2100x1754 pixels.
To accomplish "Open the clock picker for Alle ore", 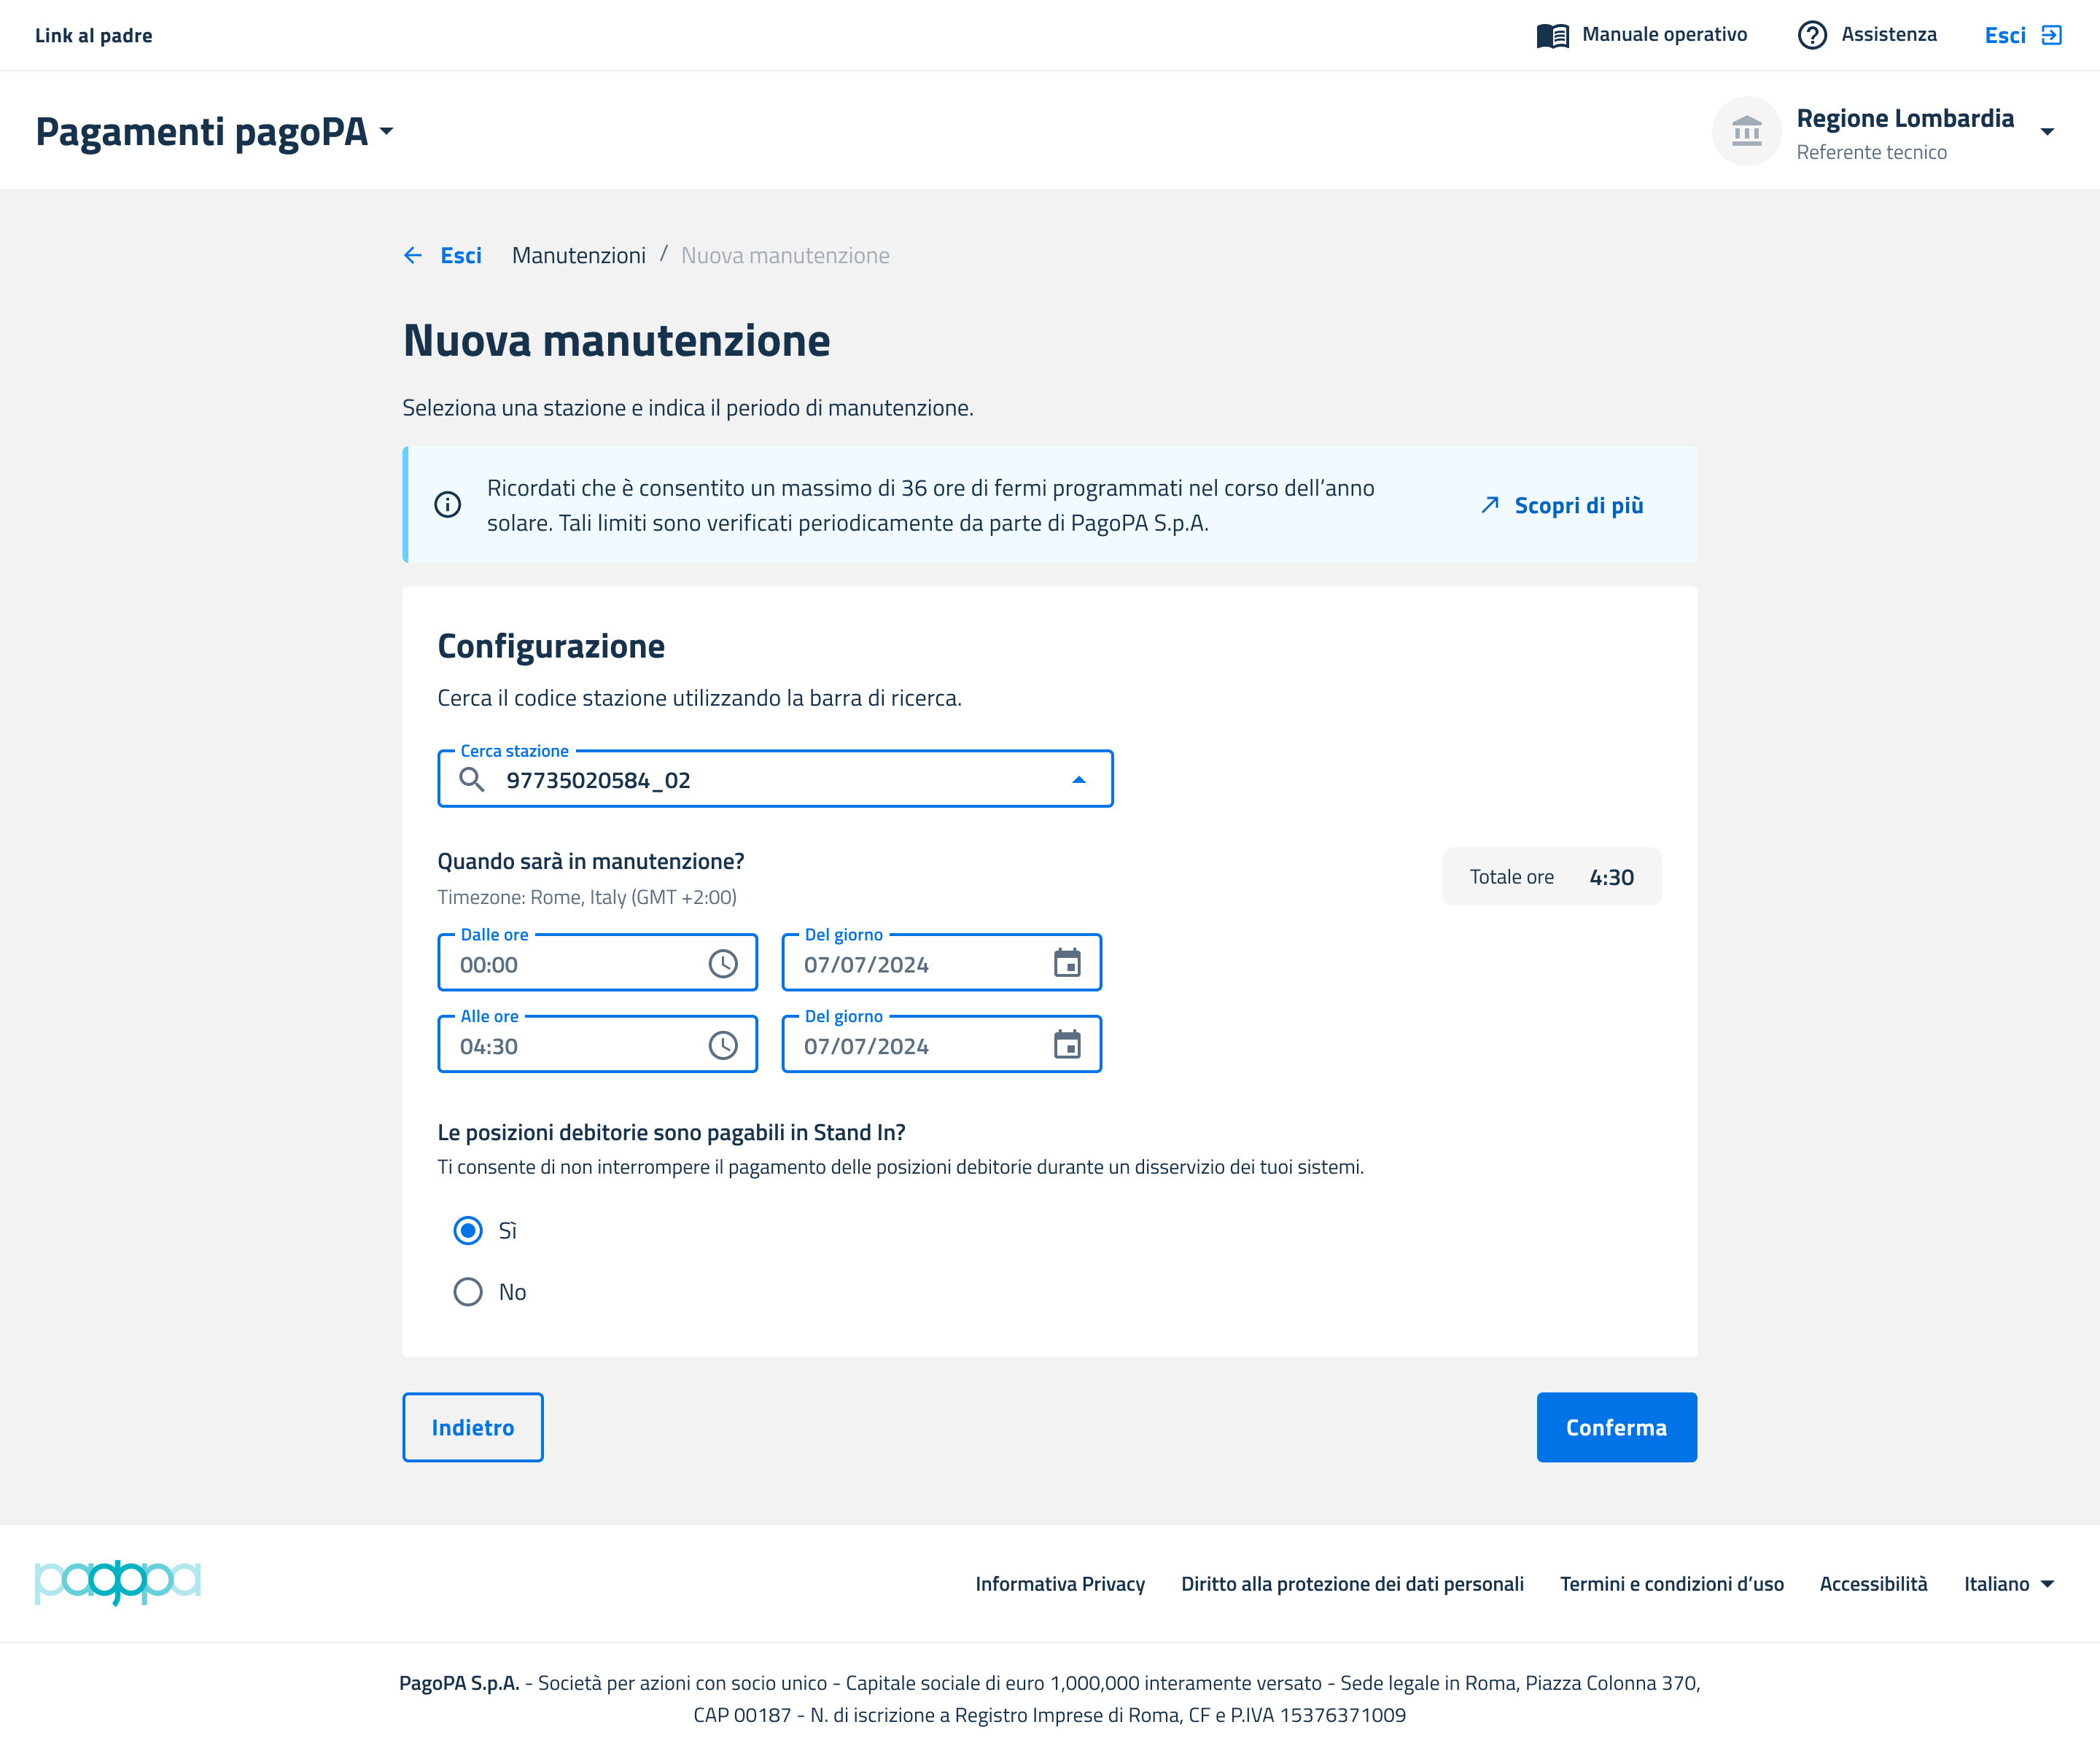I will click(x=722, y=1046).
